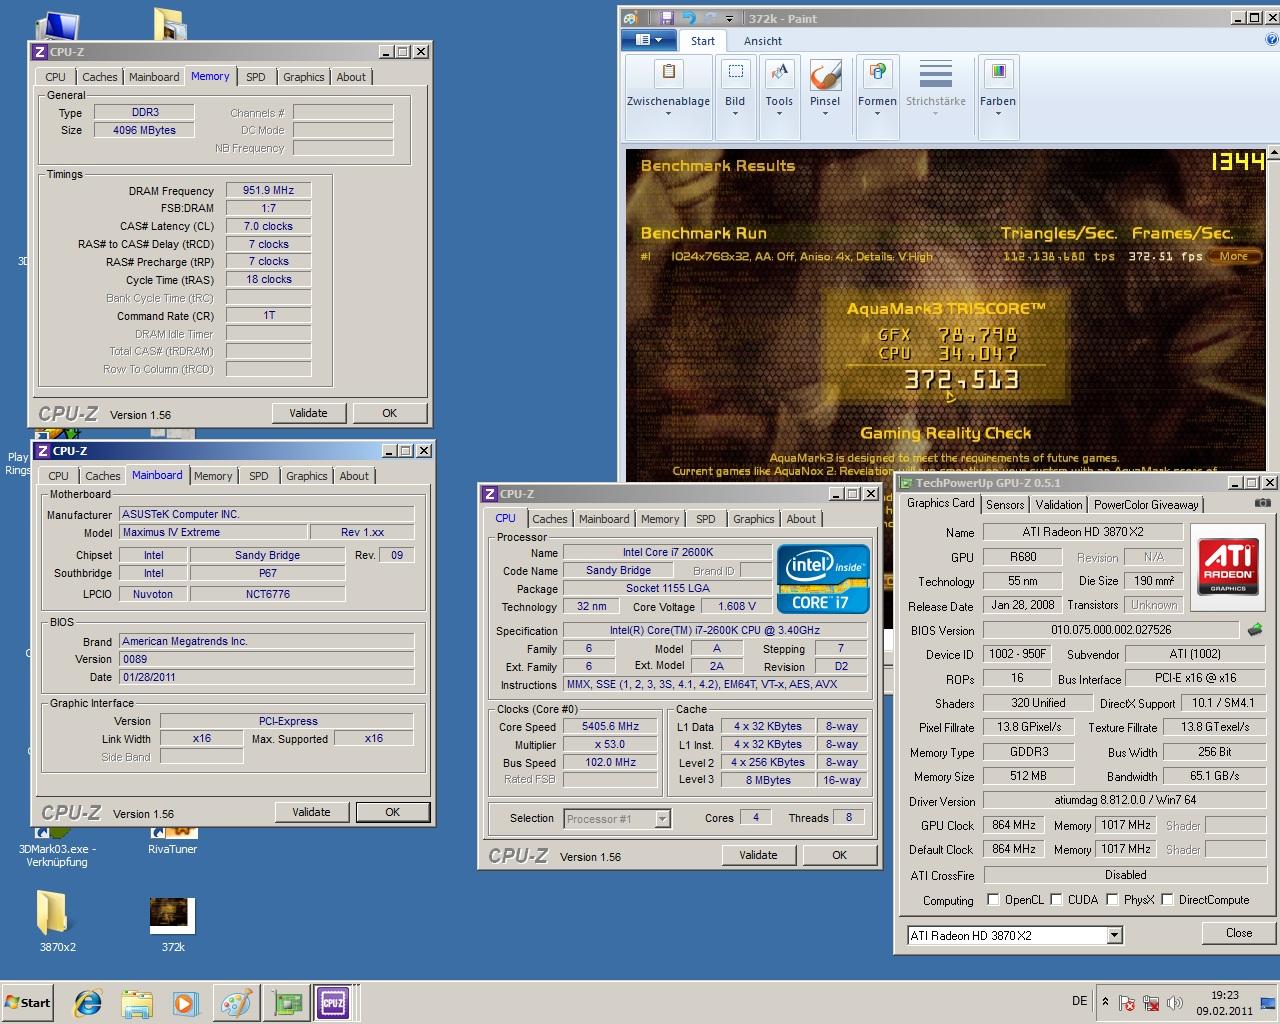Open the Processor #1 selection dropdown in CPU-Z
Screen dimensions: 1280x1024
tap(662, 819)
